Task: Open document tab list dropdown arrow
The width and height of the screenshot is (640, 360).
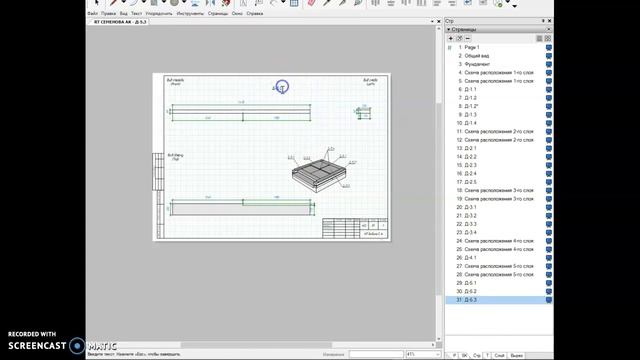Action: pyautogui.click(x=432, y=21)
